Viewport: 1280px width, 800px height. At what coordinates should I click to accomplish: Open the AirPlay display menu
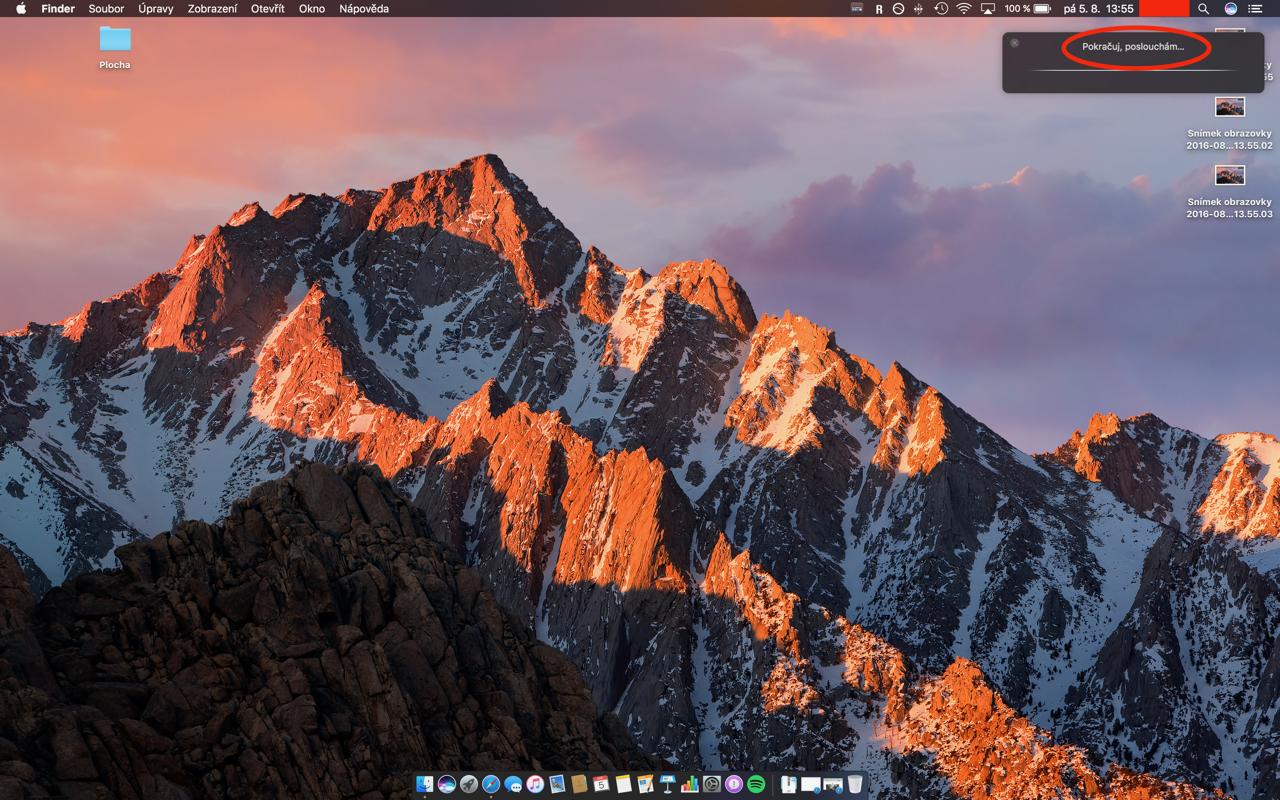click(x=988, y=9)
